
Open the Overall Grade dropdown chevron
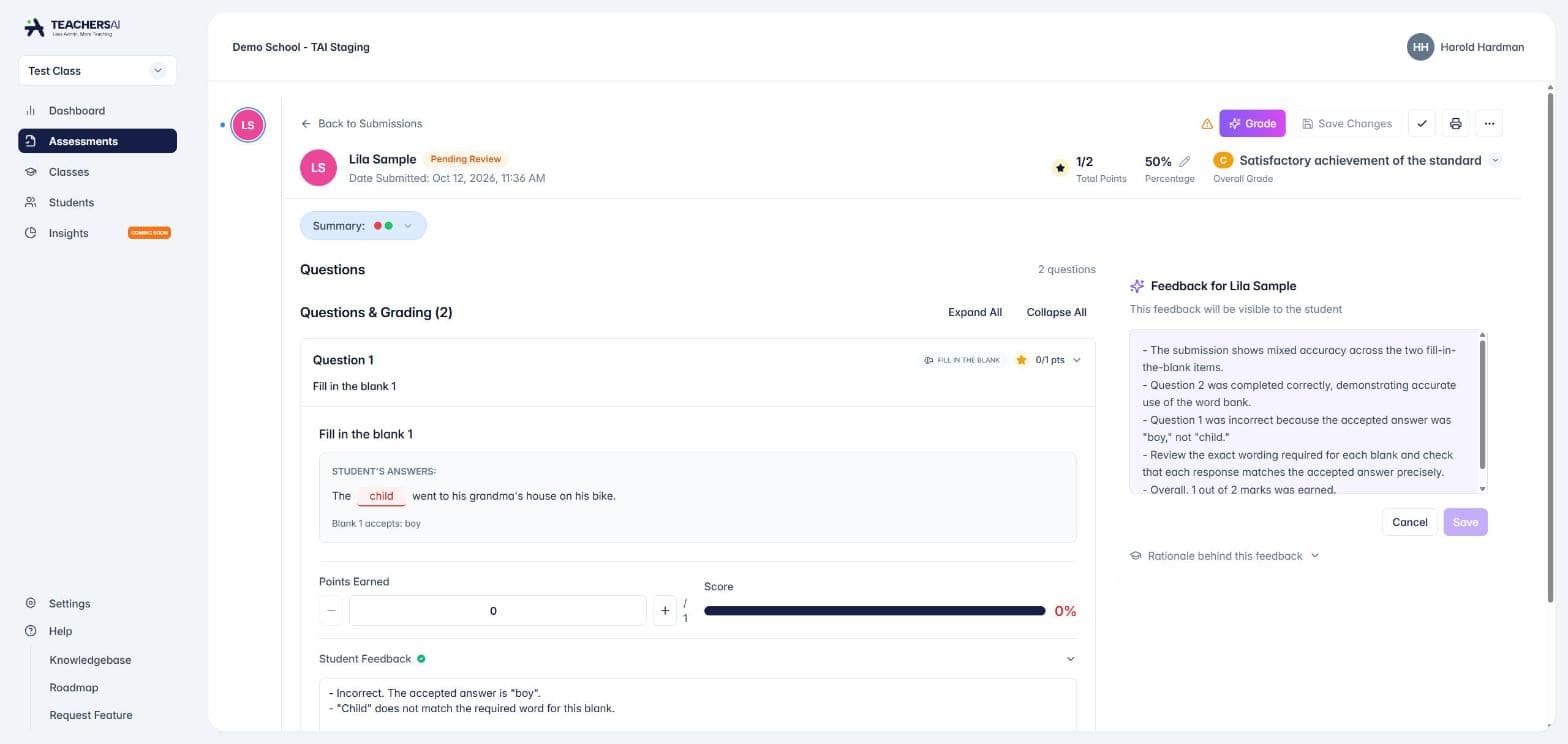click(x=1495, y=160)
